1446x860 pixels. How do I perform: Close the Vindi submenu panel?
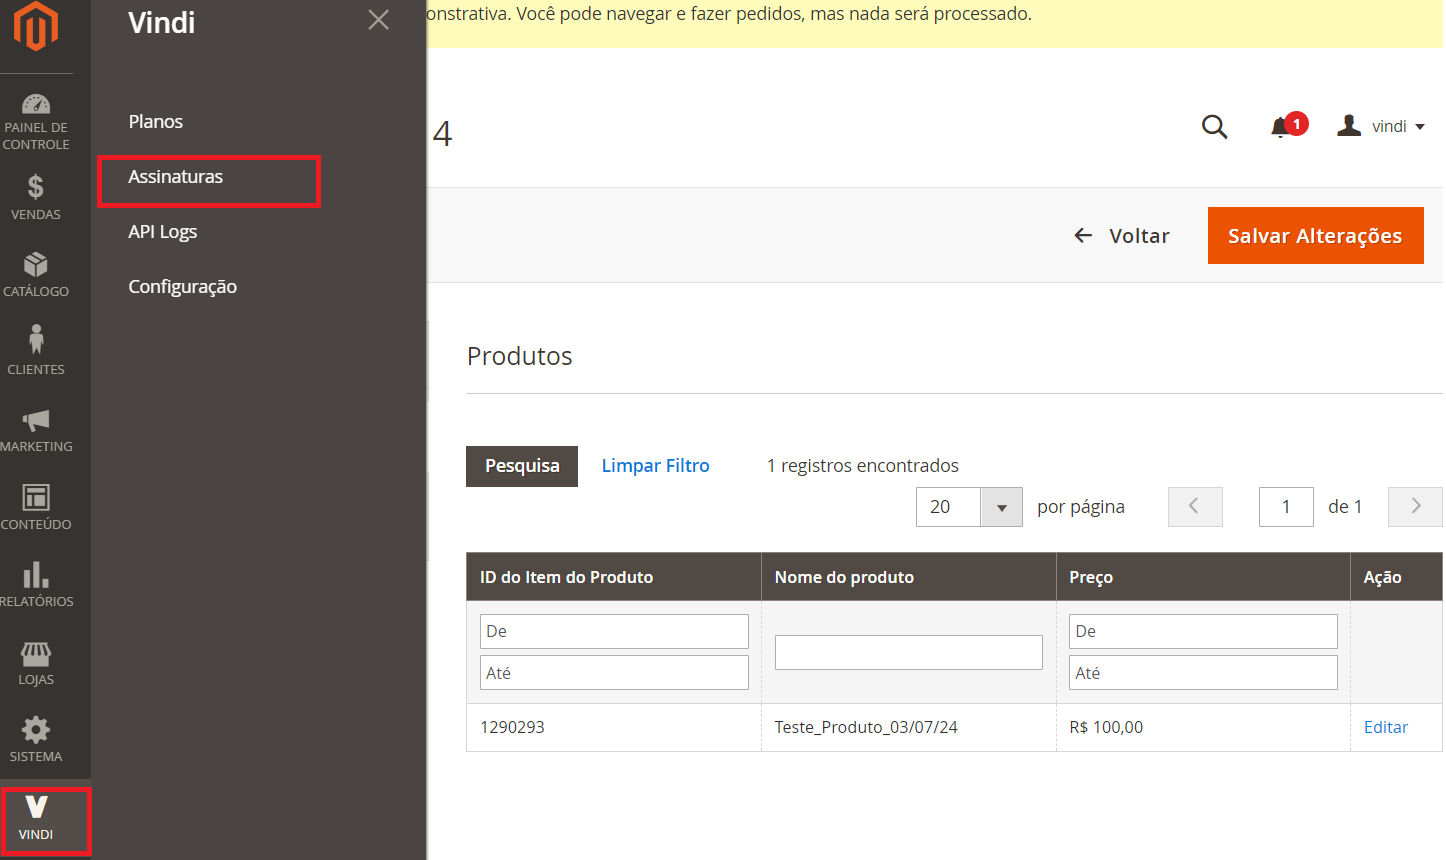click(x=378, y=20)
